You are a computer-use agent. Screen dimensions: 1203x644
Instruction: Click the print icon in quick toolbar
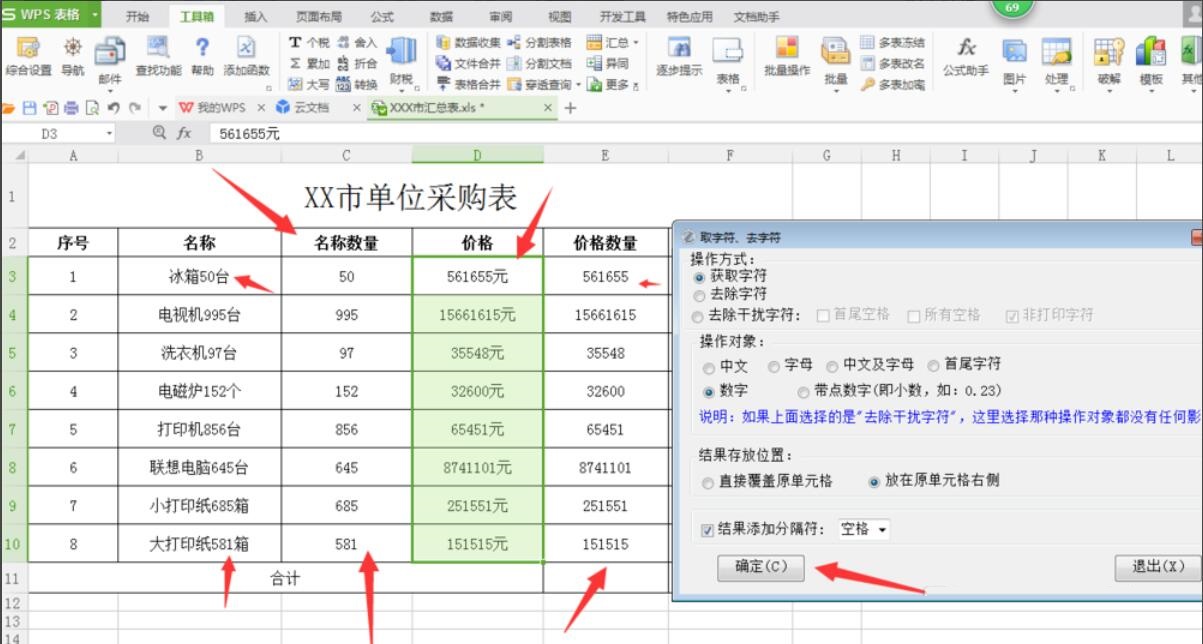pyautogui.click(x=71, y=108)
